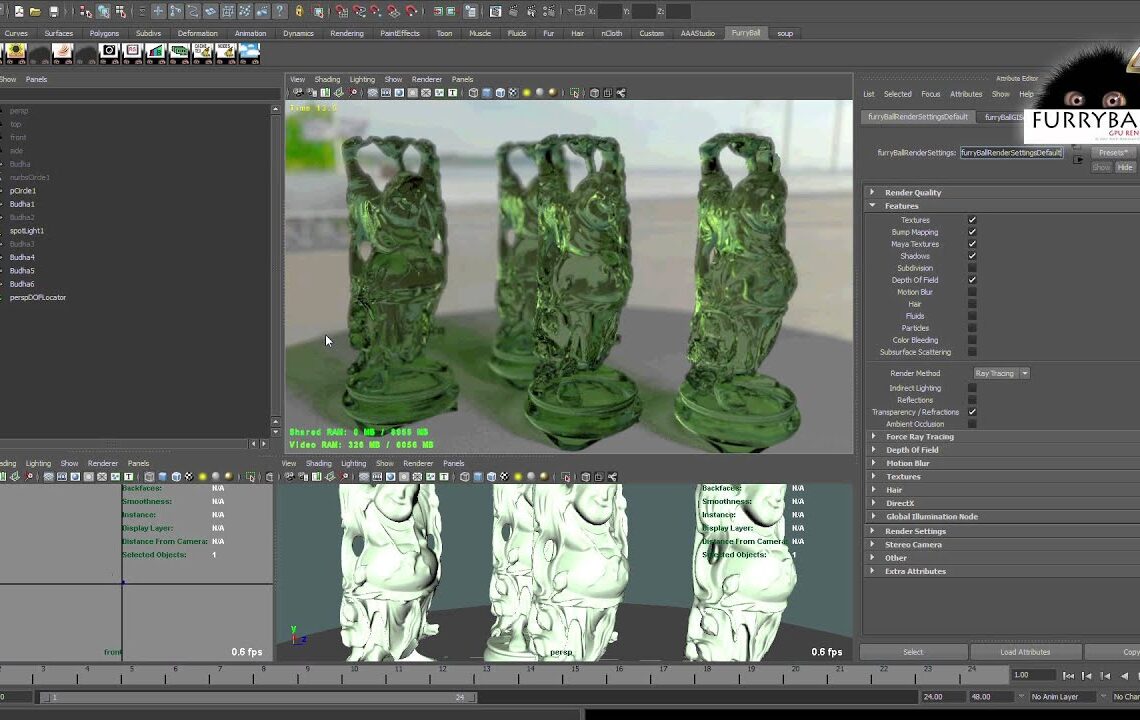Image resolution: width=1140 pixels, height=720 pixels.
Task: Select the FurryBall shelf tab
Action: (x=745, y=33)
